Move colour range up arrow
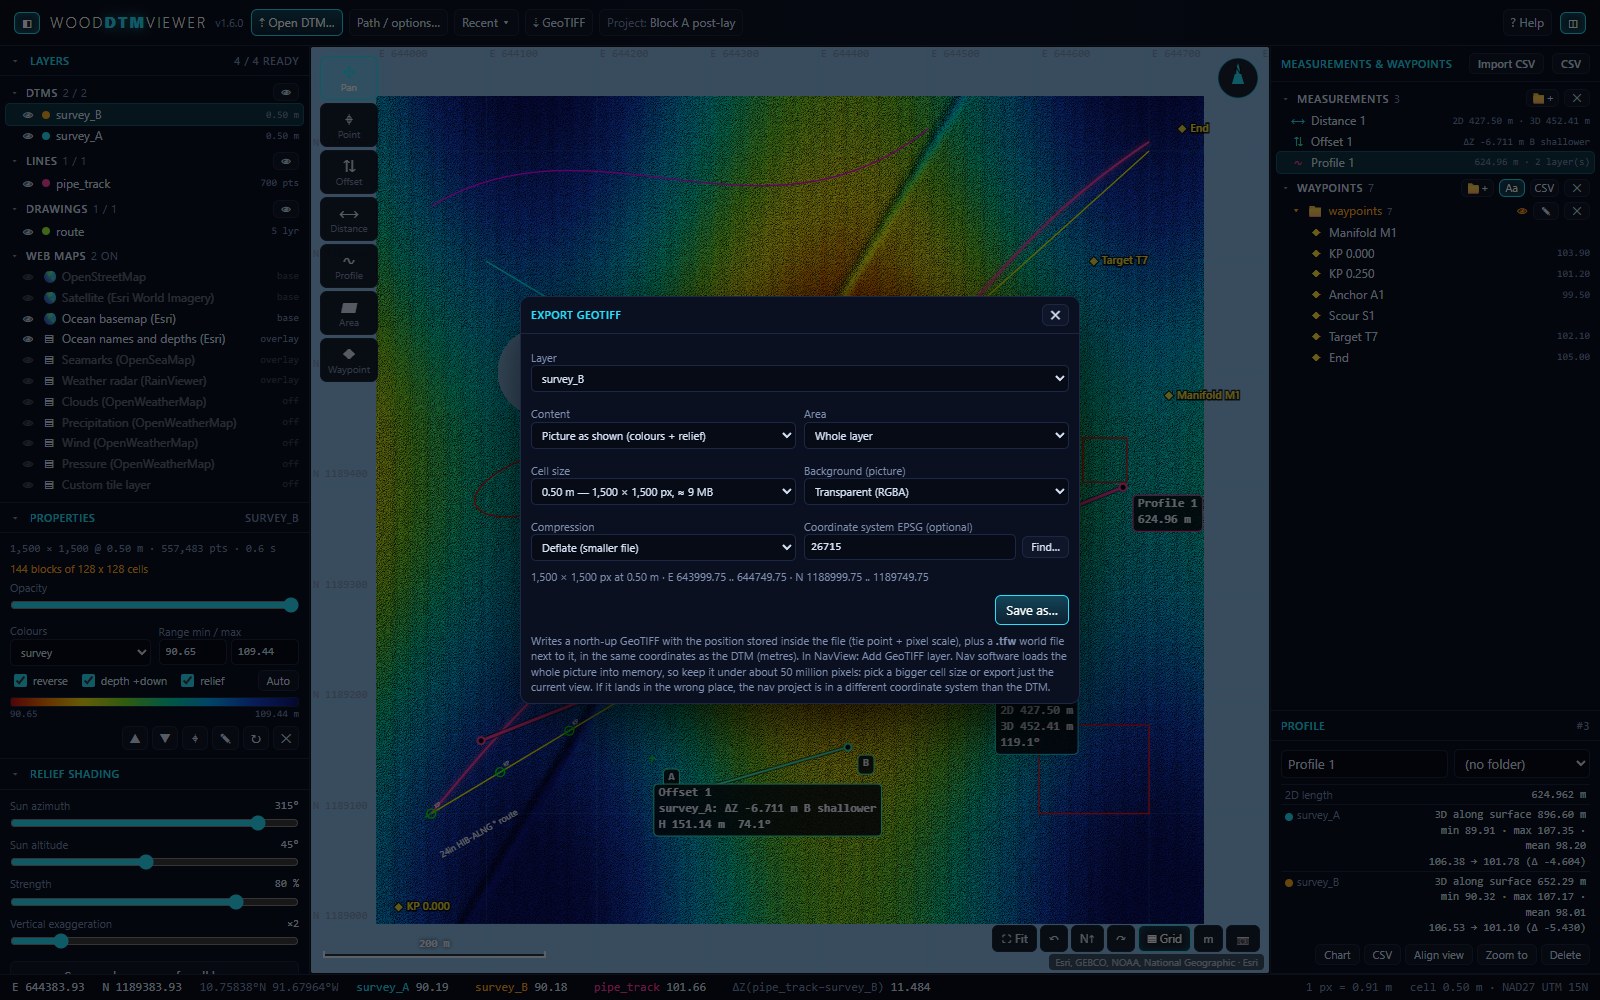 click(x=135, y=738)
